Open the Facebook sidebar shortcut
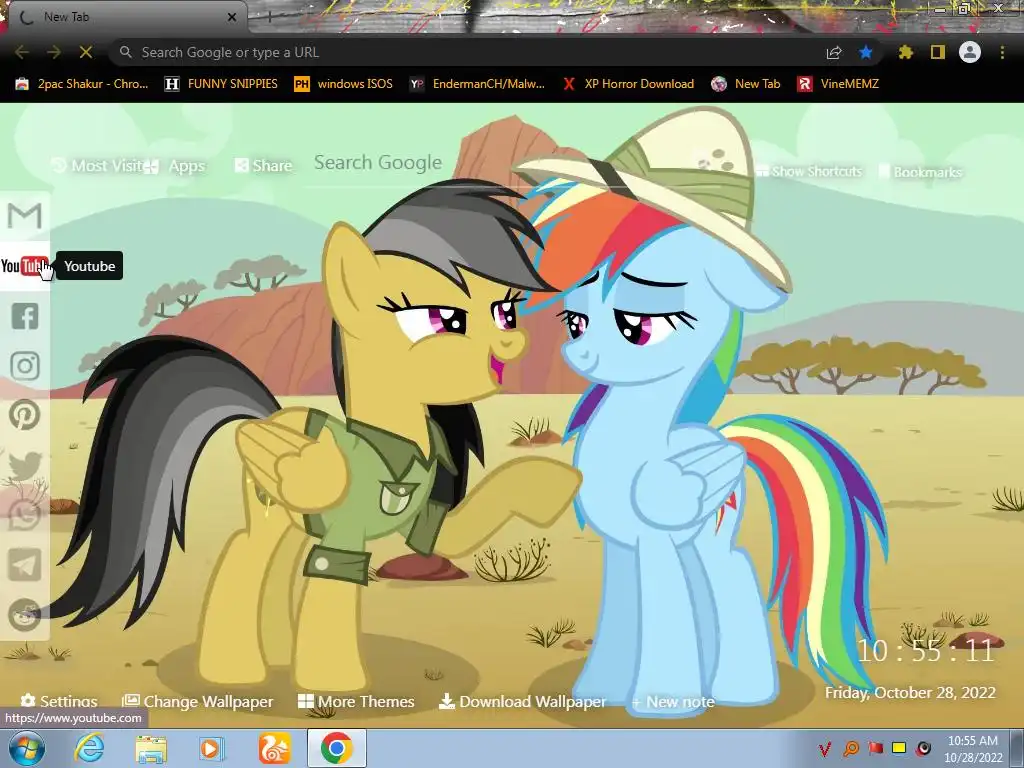Screen dimensions: 1024x768 coord(25,316)
